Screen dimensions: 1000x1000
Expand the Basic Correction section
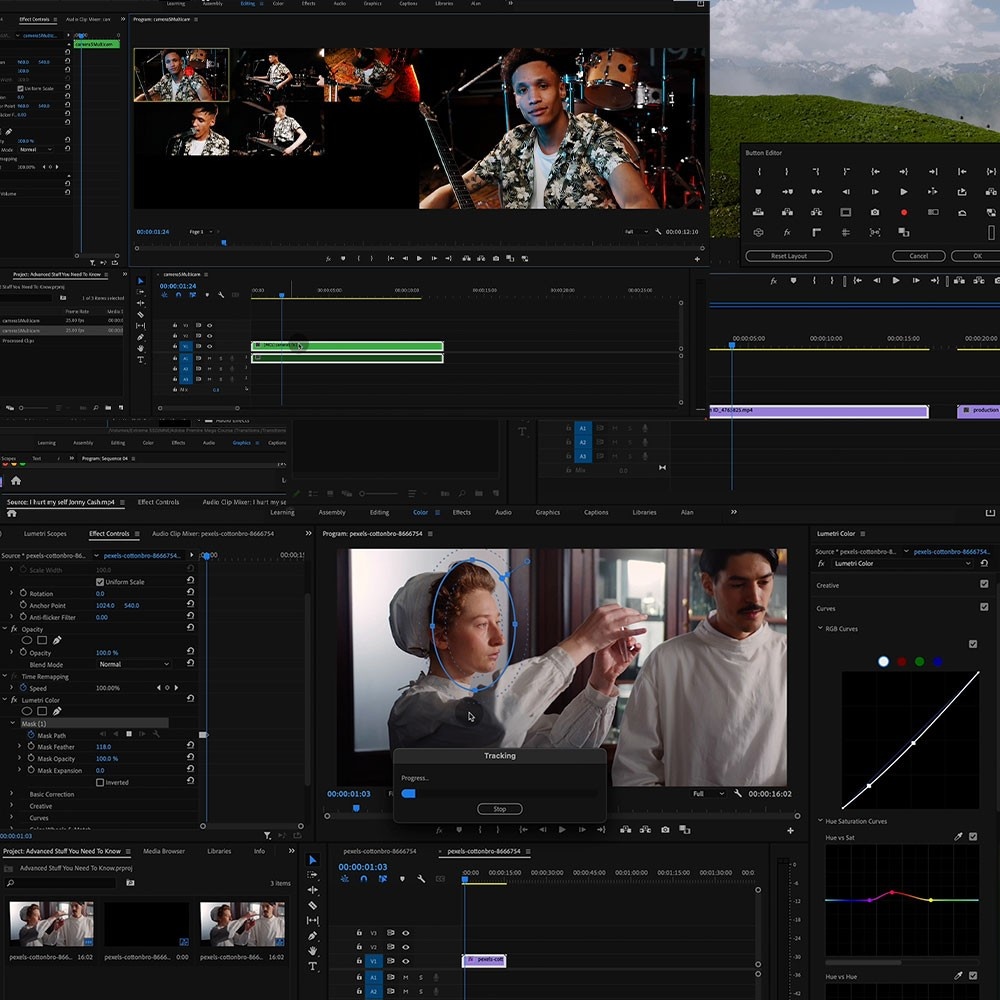[x=12, y=794]
